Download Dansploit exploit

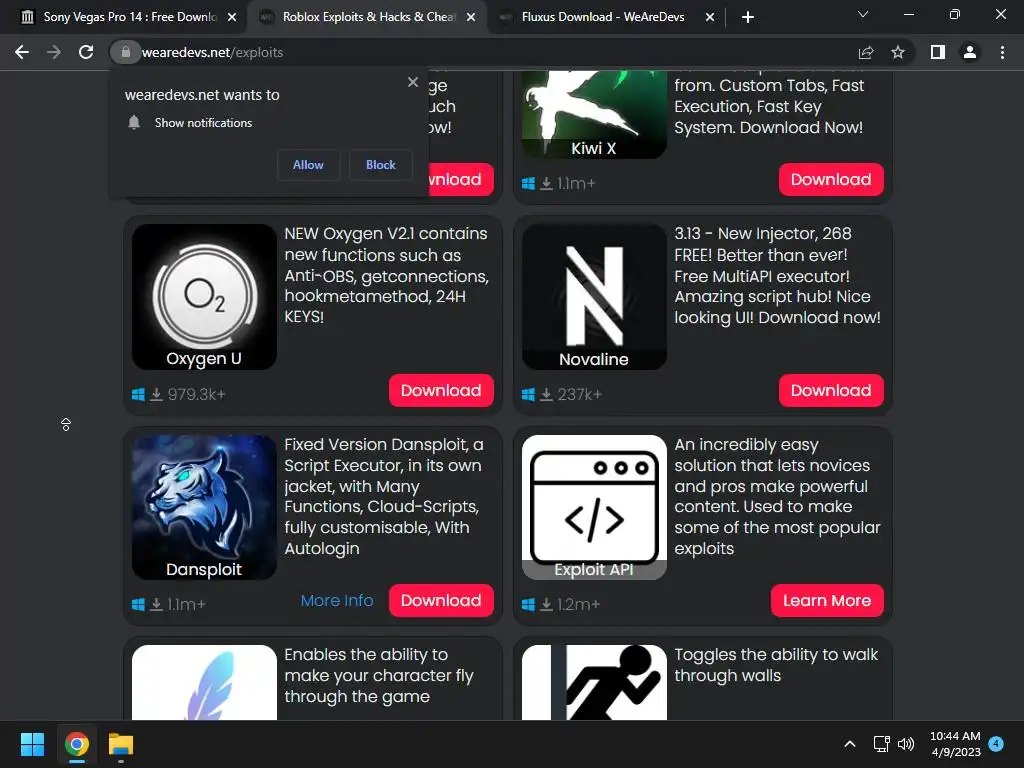tap(441, 600)
